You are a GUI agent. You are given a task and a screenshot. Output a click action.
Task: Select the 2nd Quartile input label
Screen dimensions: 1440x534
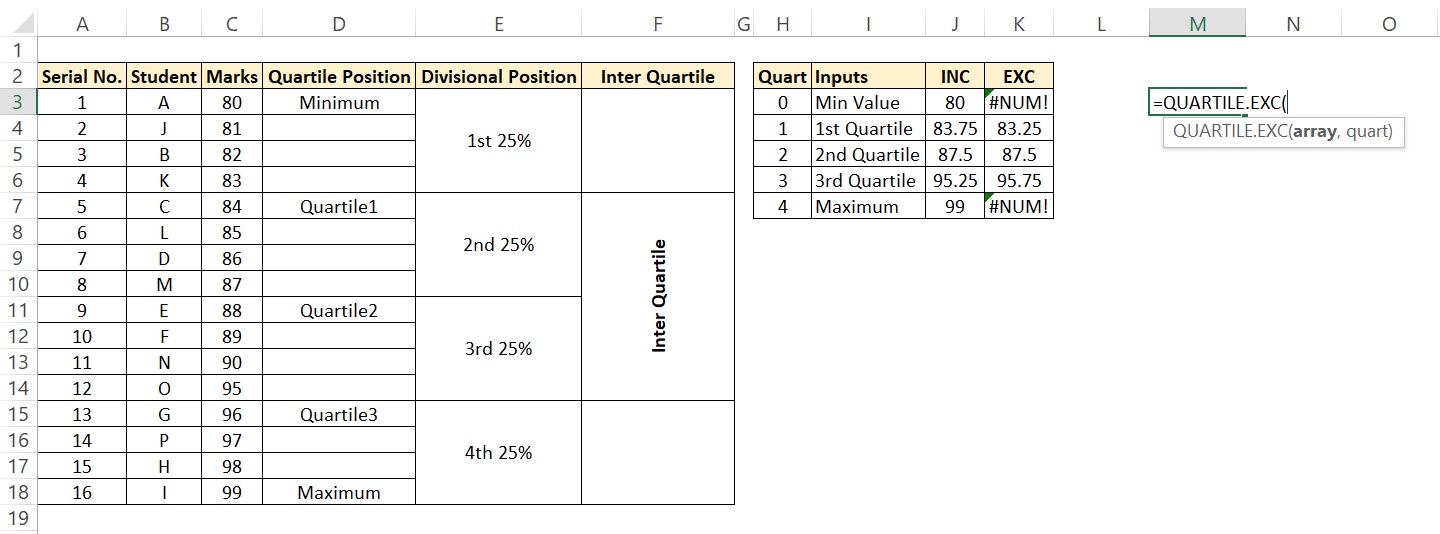tap(868, 154)
